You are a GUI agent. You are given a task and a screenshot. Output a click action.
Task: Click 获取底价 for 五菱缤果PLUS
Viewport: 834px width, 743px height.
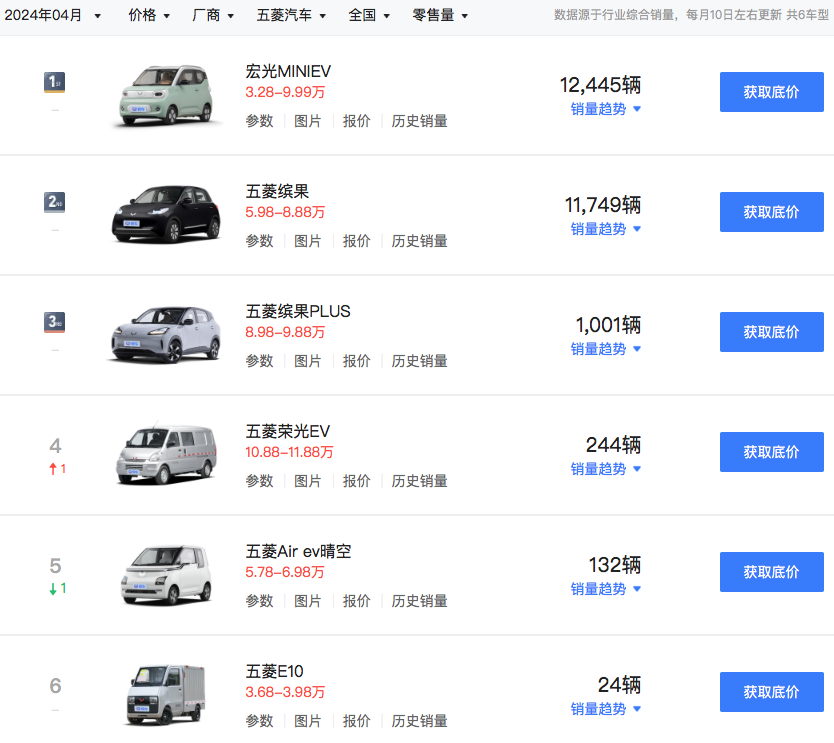click(772, 332)
